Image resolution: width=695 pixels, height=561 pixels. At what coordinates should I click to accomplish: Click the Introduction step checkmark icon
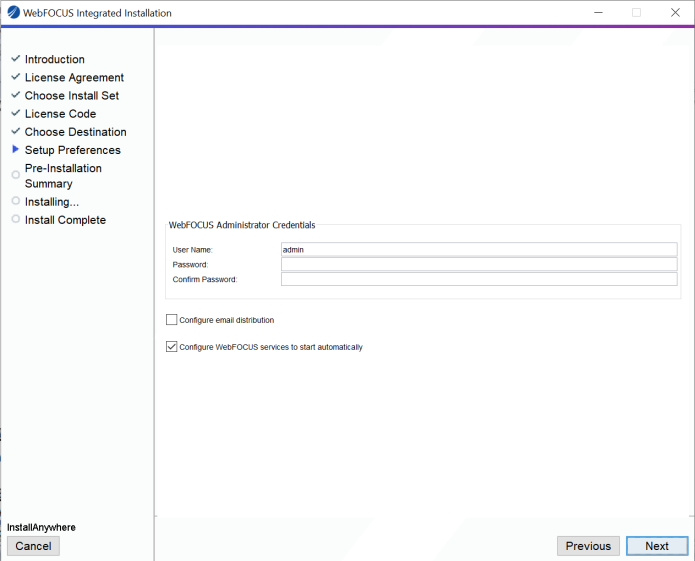click(16, 58)
